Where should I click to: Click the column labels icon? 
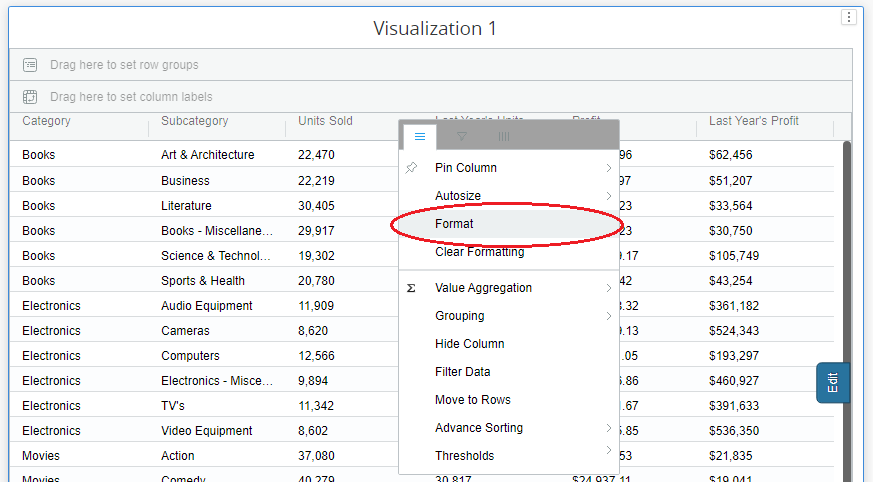pos(30,97)
